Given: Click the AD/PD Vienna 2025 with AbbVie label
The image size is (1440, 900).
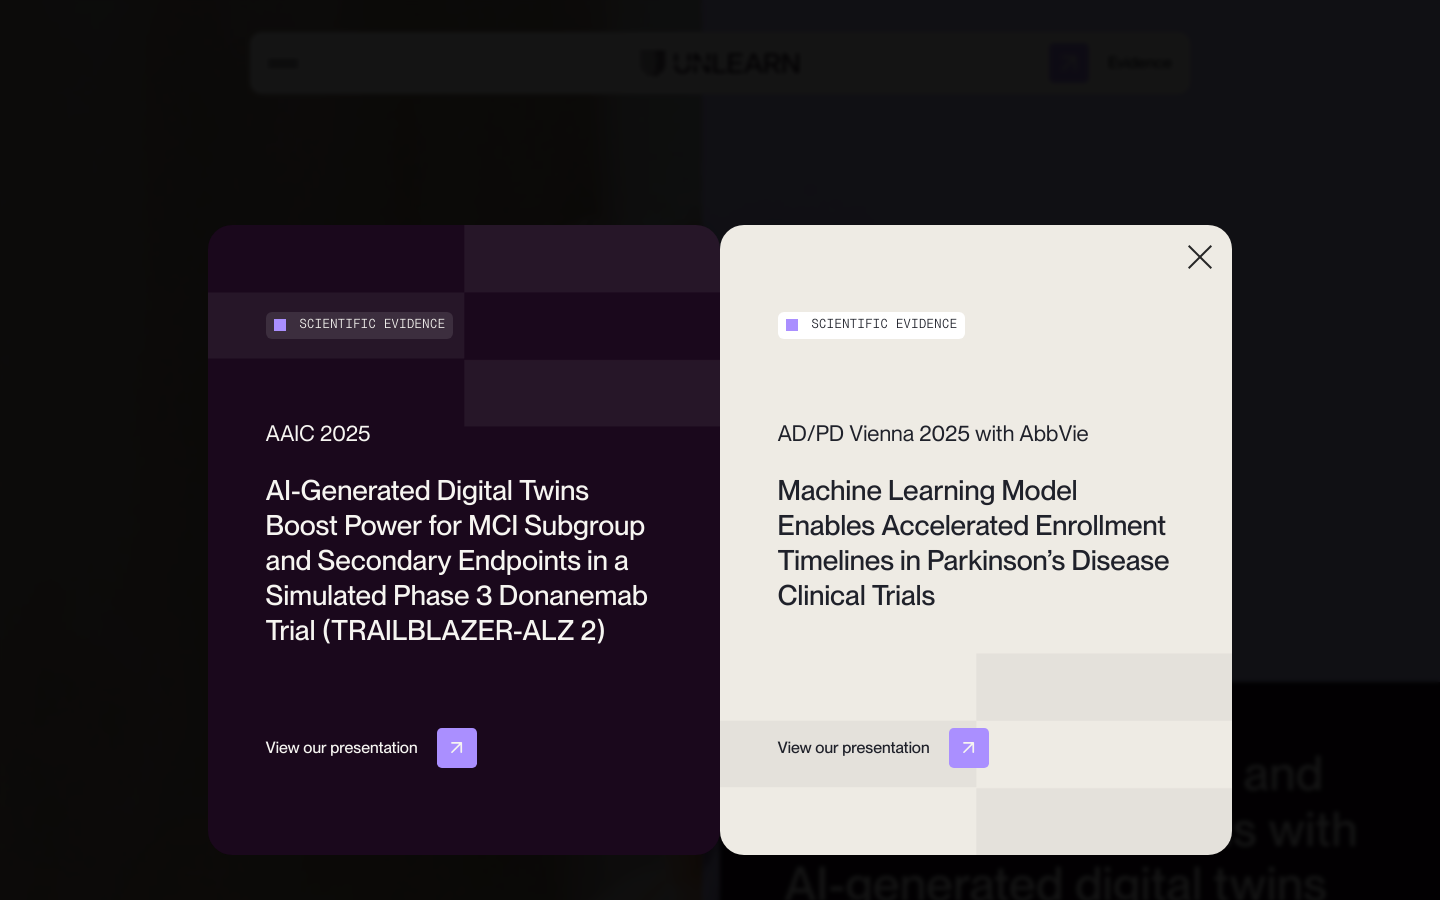Looking at the screenshot, I should [x=932, y=434].
